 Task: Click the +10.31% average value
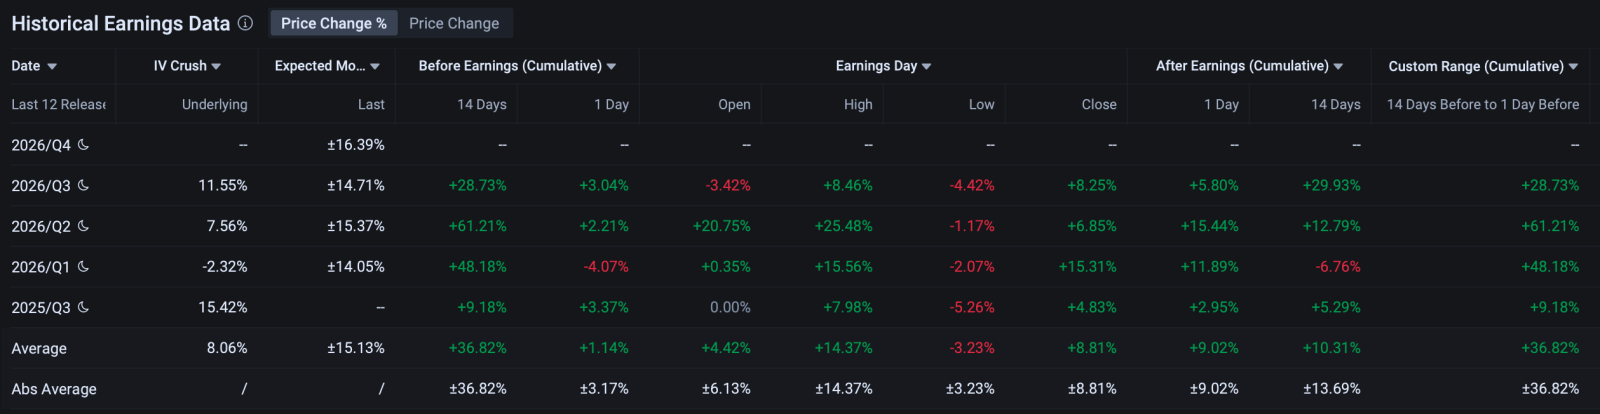1332,348
